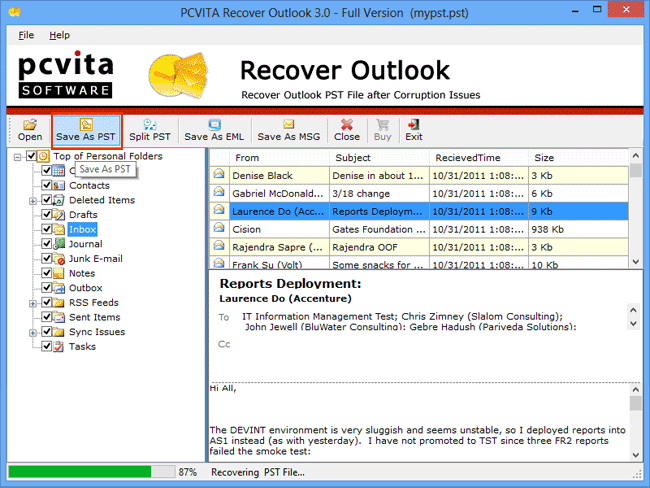Sort emails by Size column header
Screen dimensions: 650x488
578,158
